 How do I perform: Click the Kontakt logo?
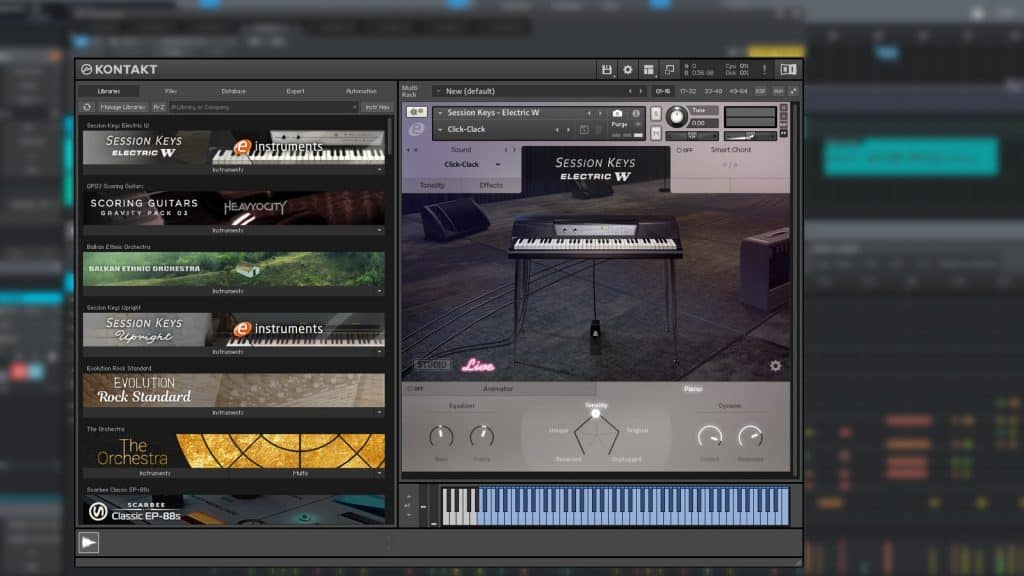point(119,69)
